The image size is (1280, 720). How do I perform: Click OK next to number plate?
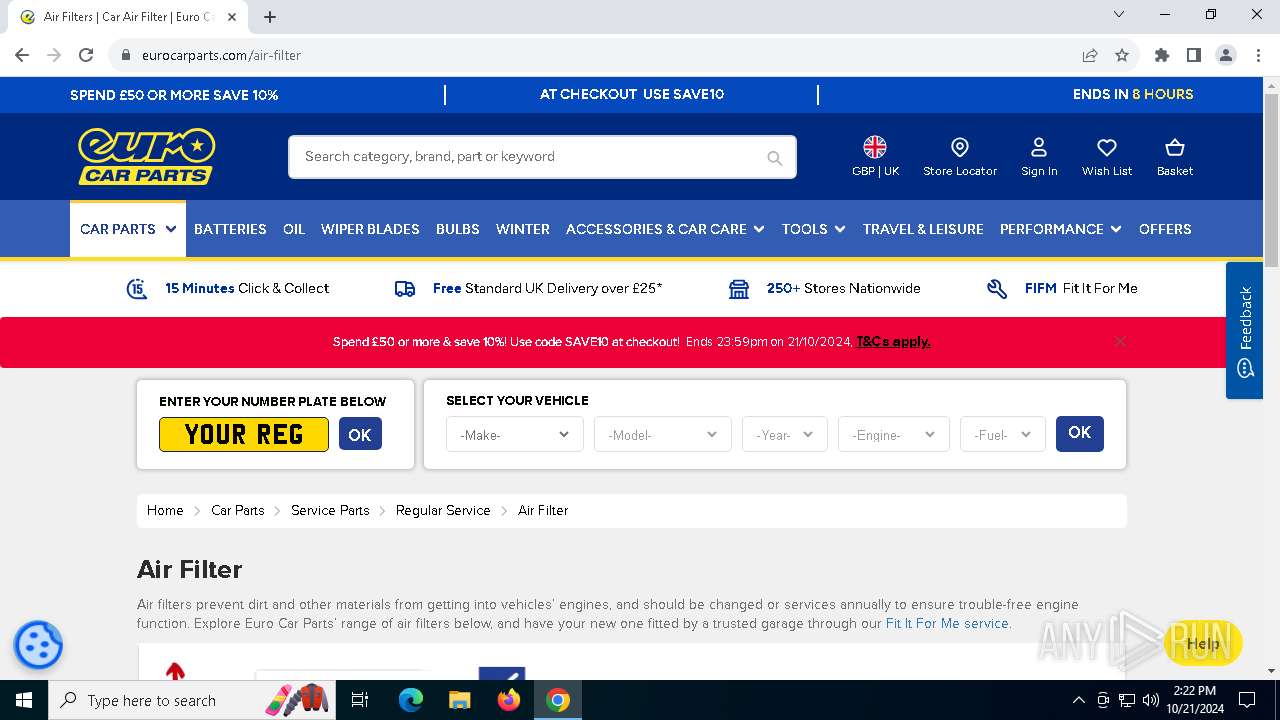pyautogui.click(x=360, y=434)
